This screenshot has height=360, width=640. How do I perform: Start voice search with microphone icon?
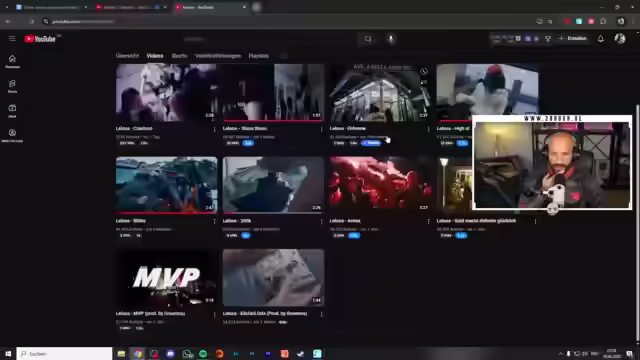click(x=391, y=39)
